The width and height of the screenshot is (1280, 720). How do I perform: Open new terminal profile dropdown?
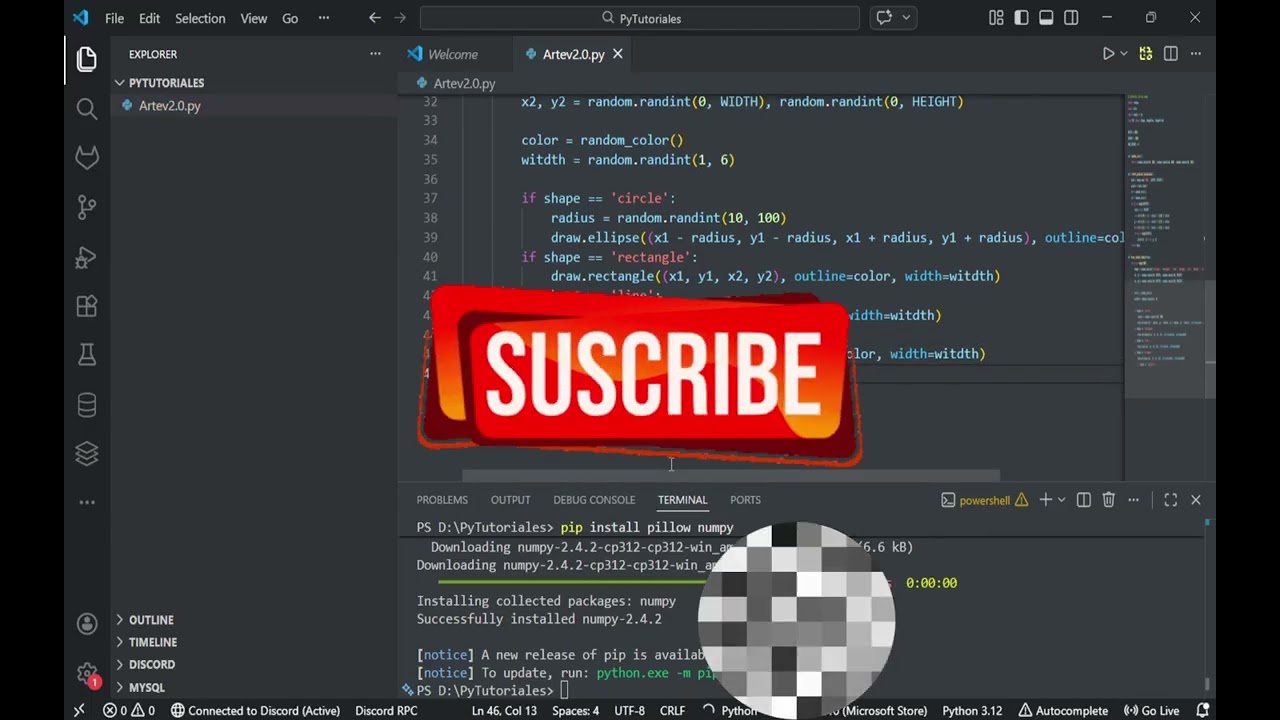point(1061,500)
